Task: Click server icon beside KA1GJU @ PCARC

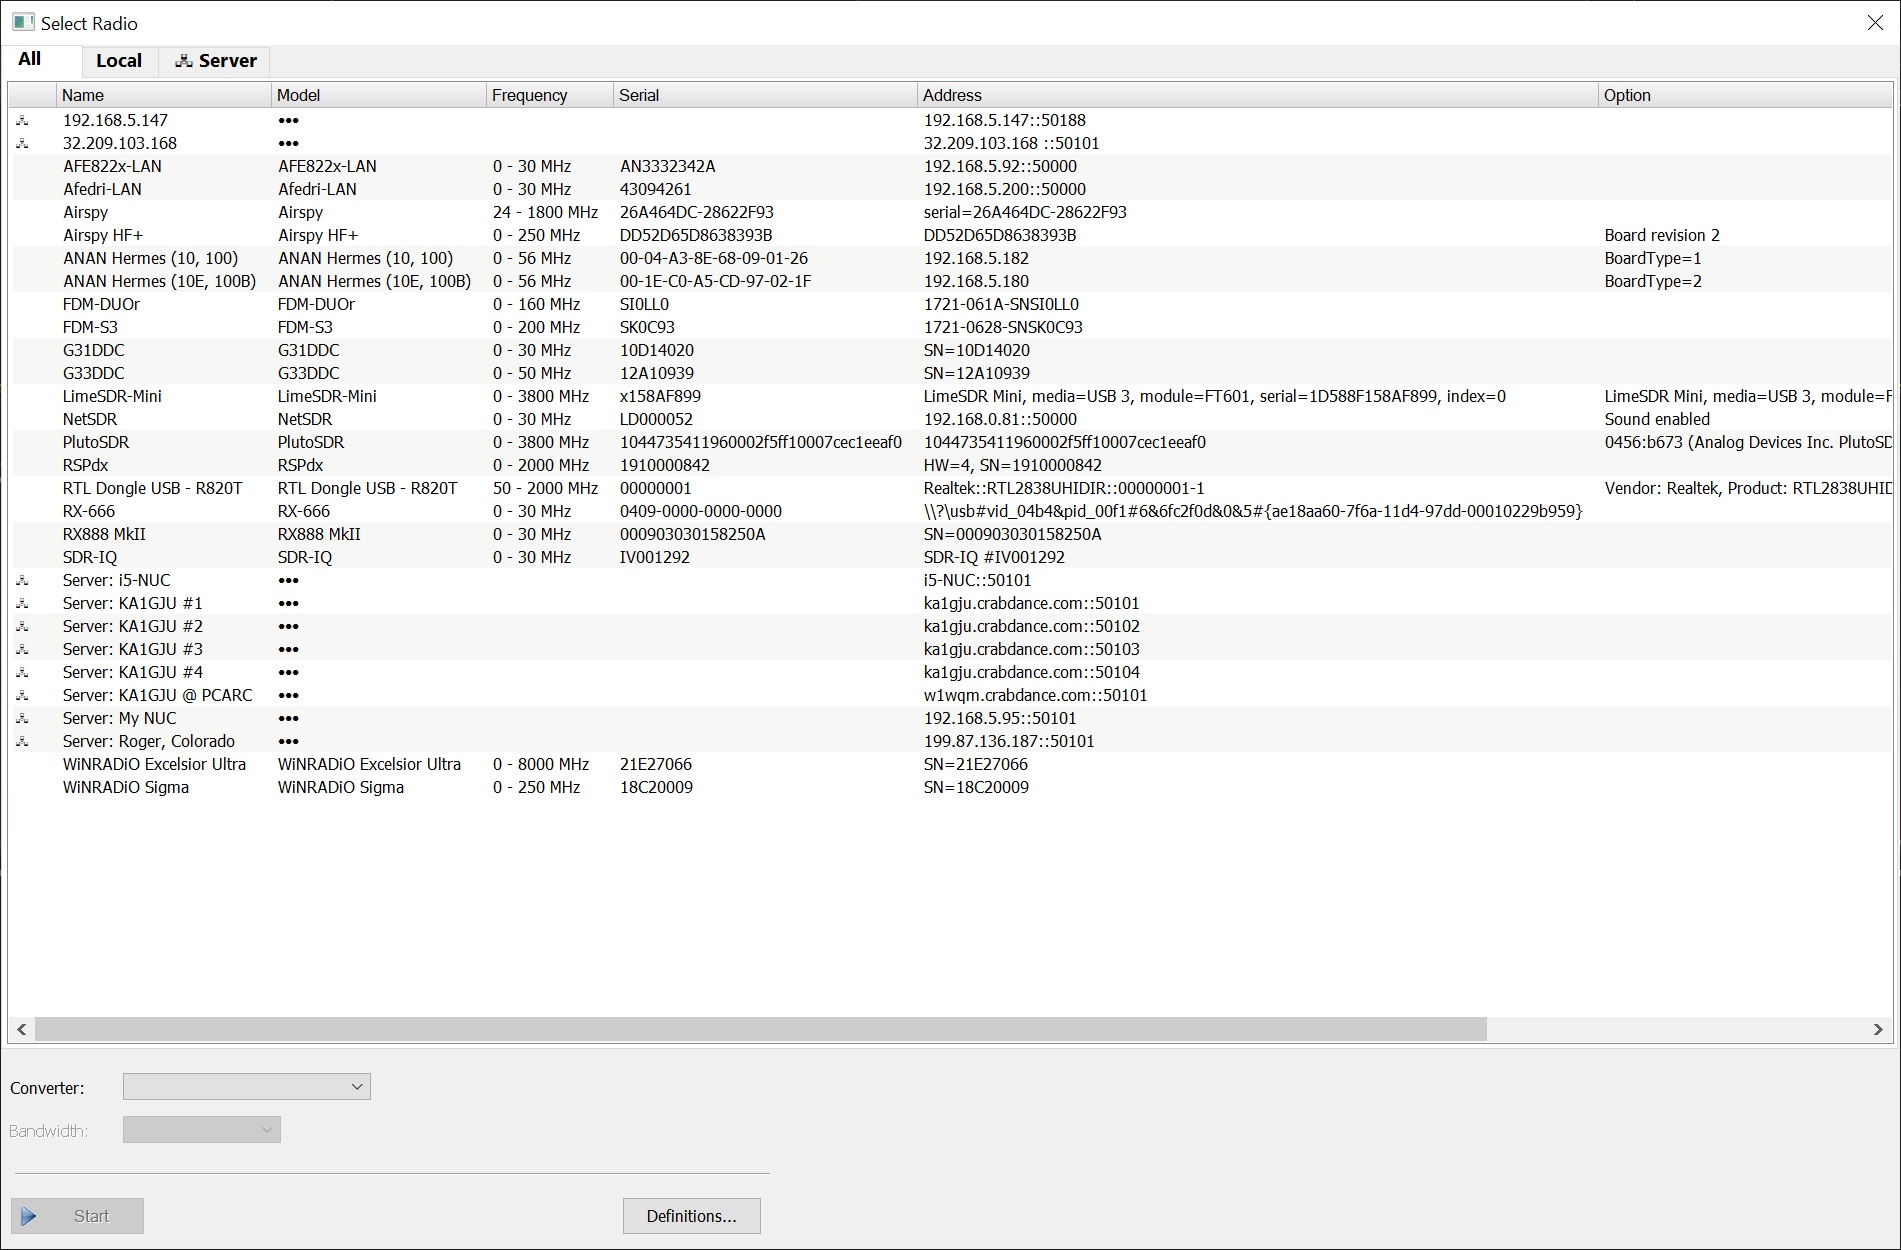Action: point(22,695)
